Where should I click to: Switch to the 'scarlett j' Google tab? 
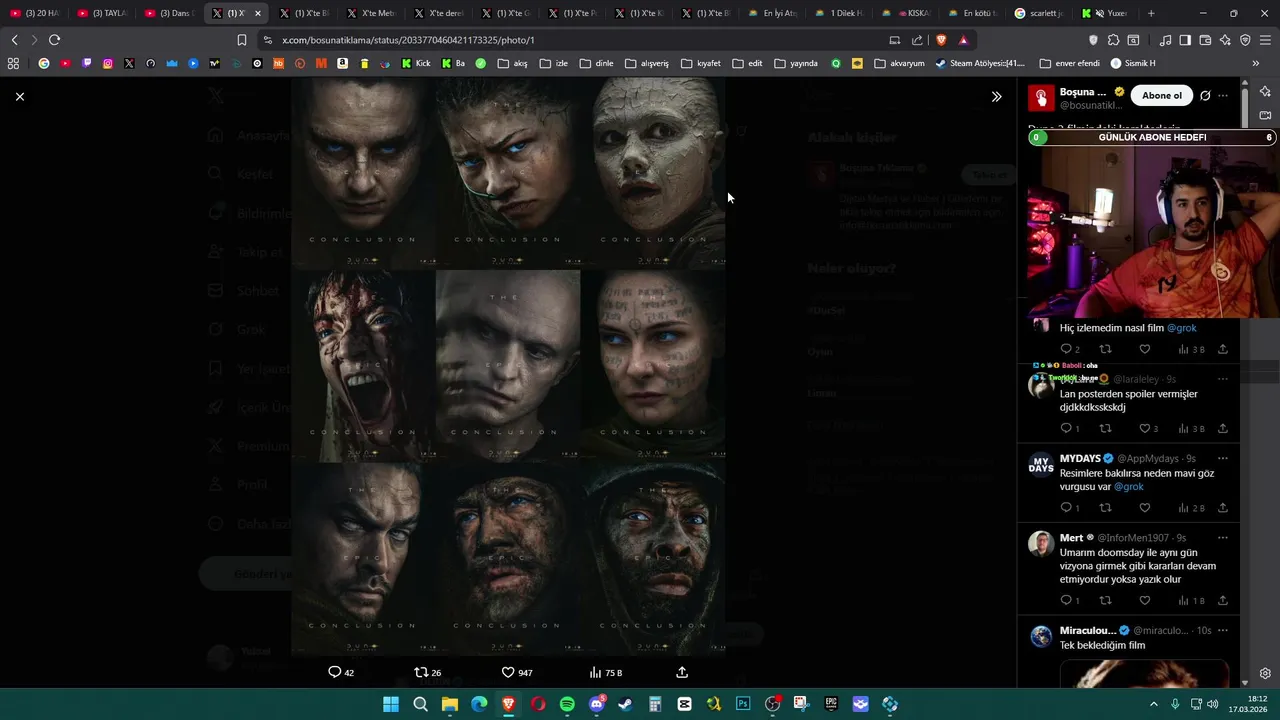(x=1040, y=13)
